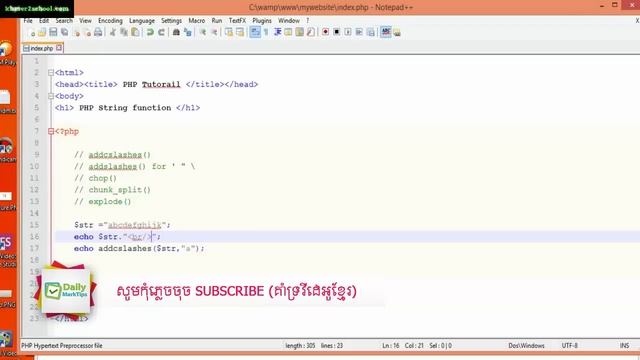Image resolution: width=640 pixels, height=360 pixels.
Task: Toggle Word wrap in toolbar
Action: (x=255, y=32)
